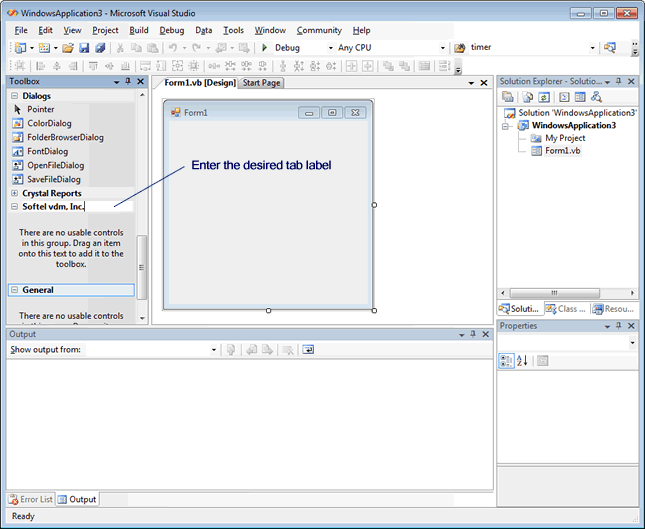645x529 pixels.
Task: Select the ColorDialog control in Toolbox
Action: pyautogui.click(x=49, y=123)
